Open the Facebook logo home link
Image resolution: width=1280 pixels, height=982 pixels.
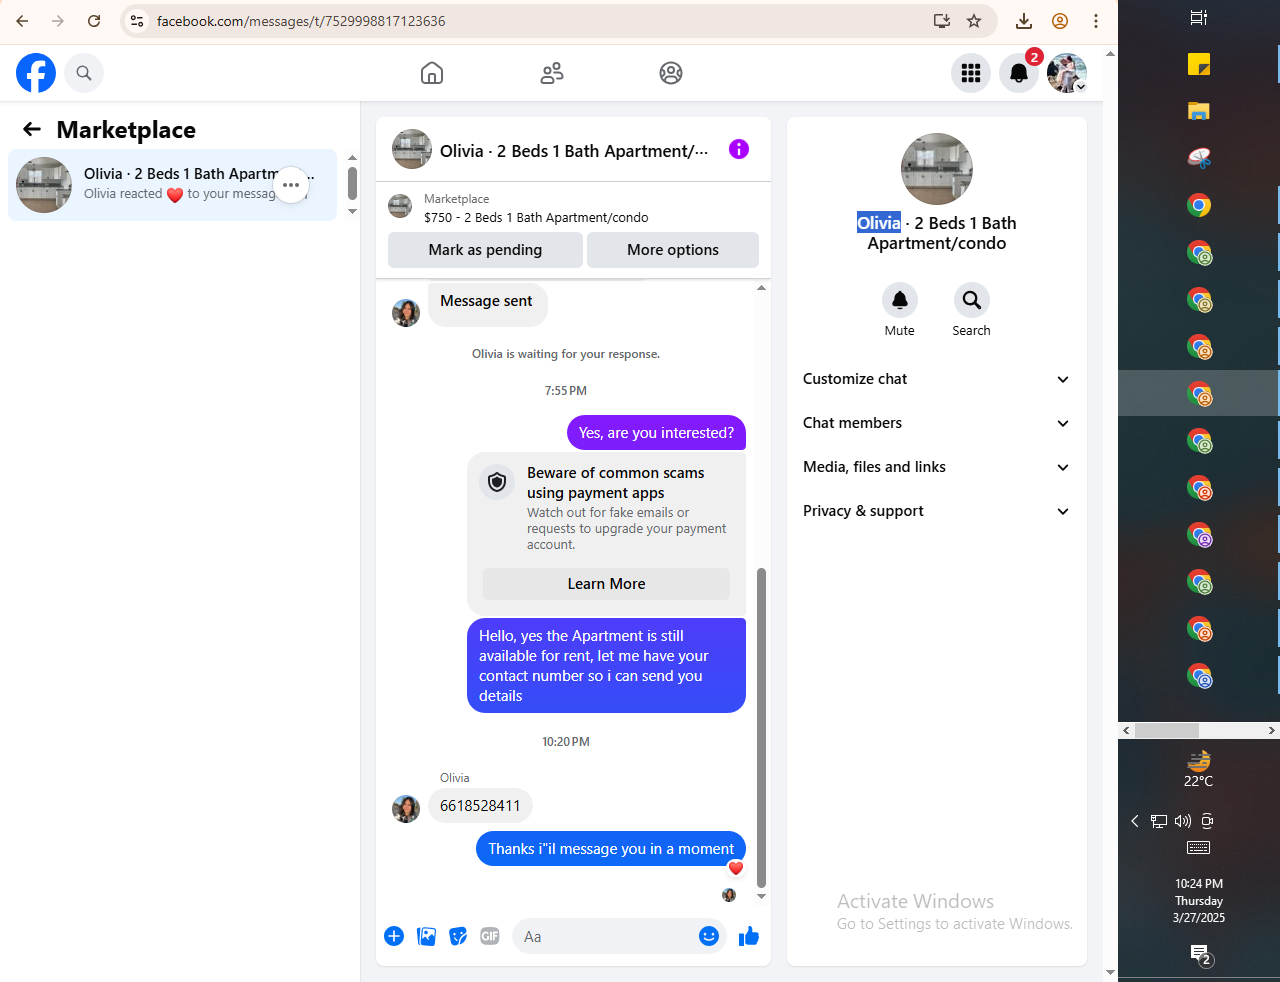(x=36, y=73)
